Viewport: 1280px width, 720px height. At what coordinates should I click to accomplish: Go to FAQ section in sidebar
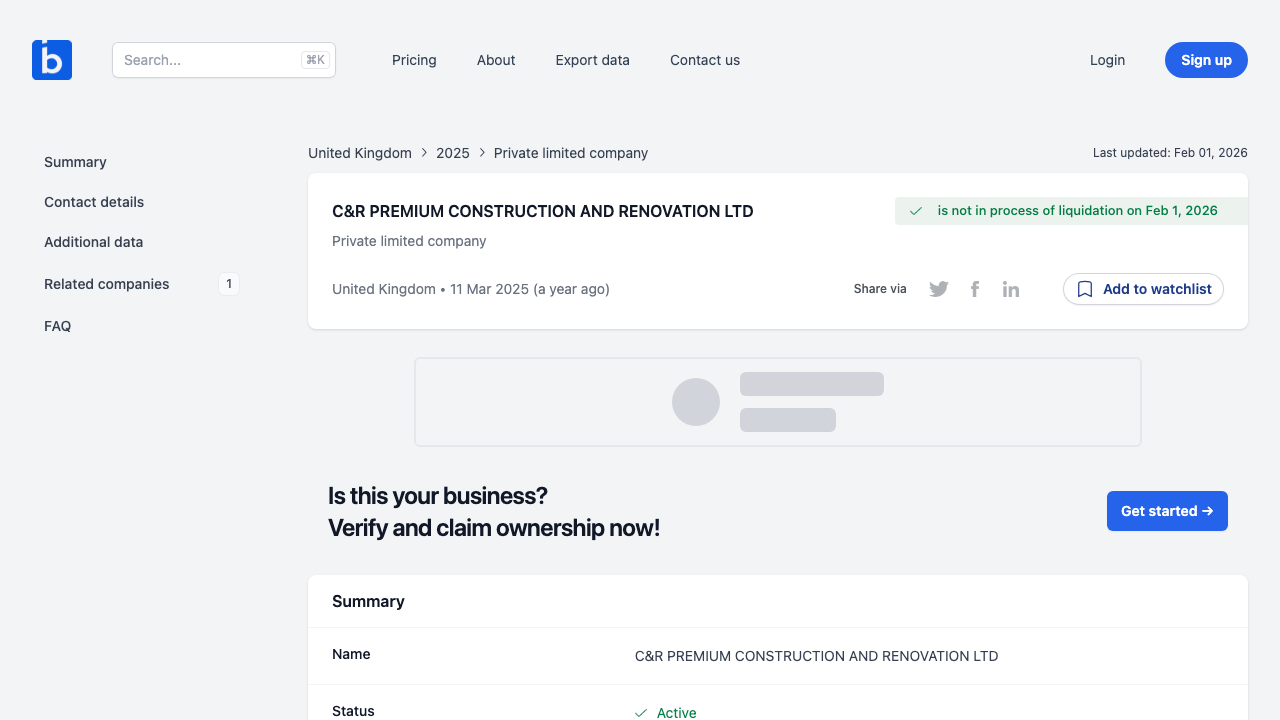pos(58,326)
